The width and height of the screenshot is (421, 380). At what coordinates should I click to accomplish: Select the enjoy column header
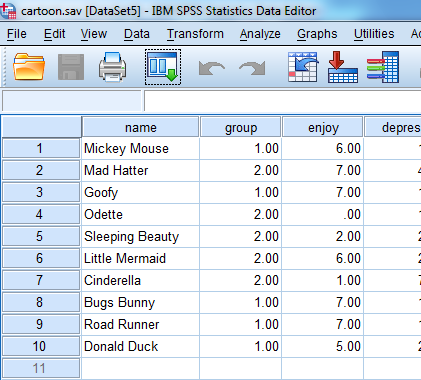(323, 127)
